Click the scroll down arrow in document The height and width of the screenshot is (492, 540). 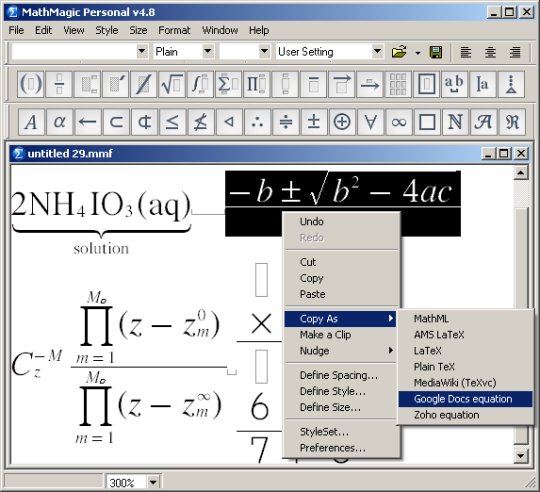(x=521, y=456)
